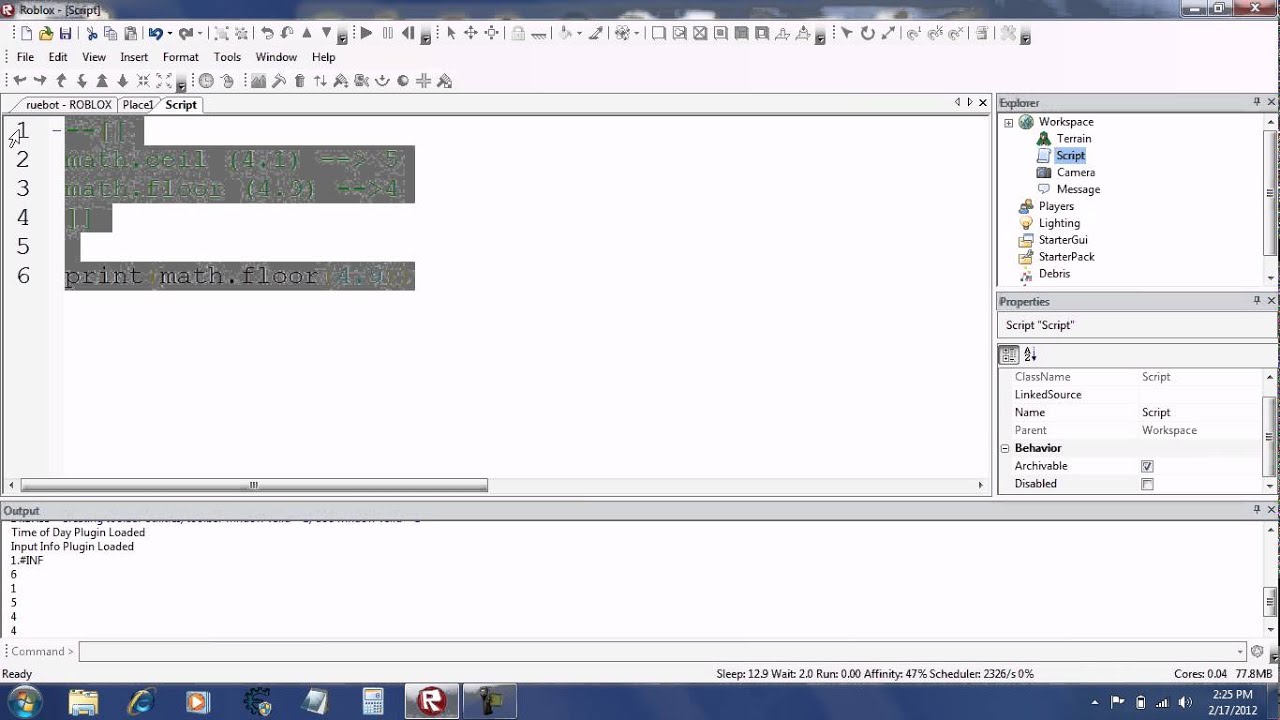This screenshot has width=1280, height=720.
Task: Select the four-arrow Move tool
Action: pyautogui.click(x=471, y=33)
